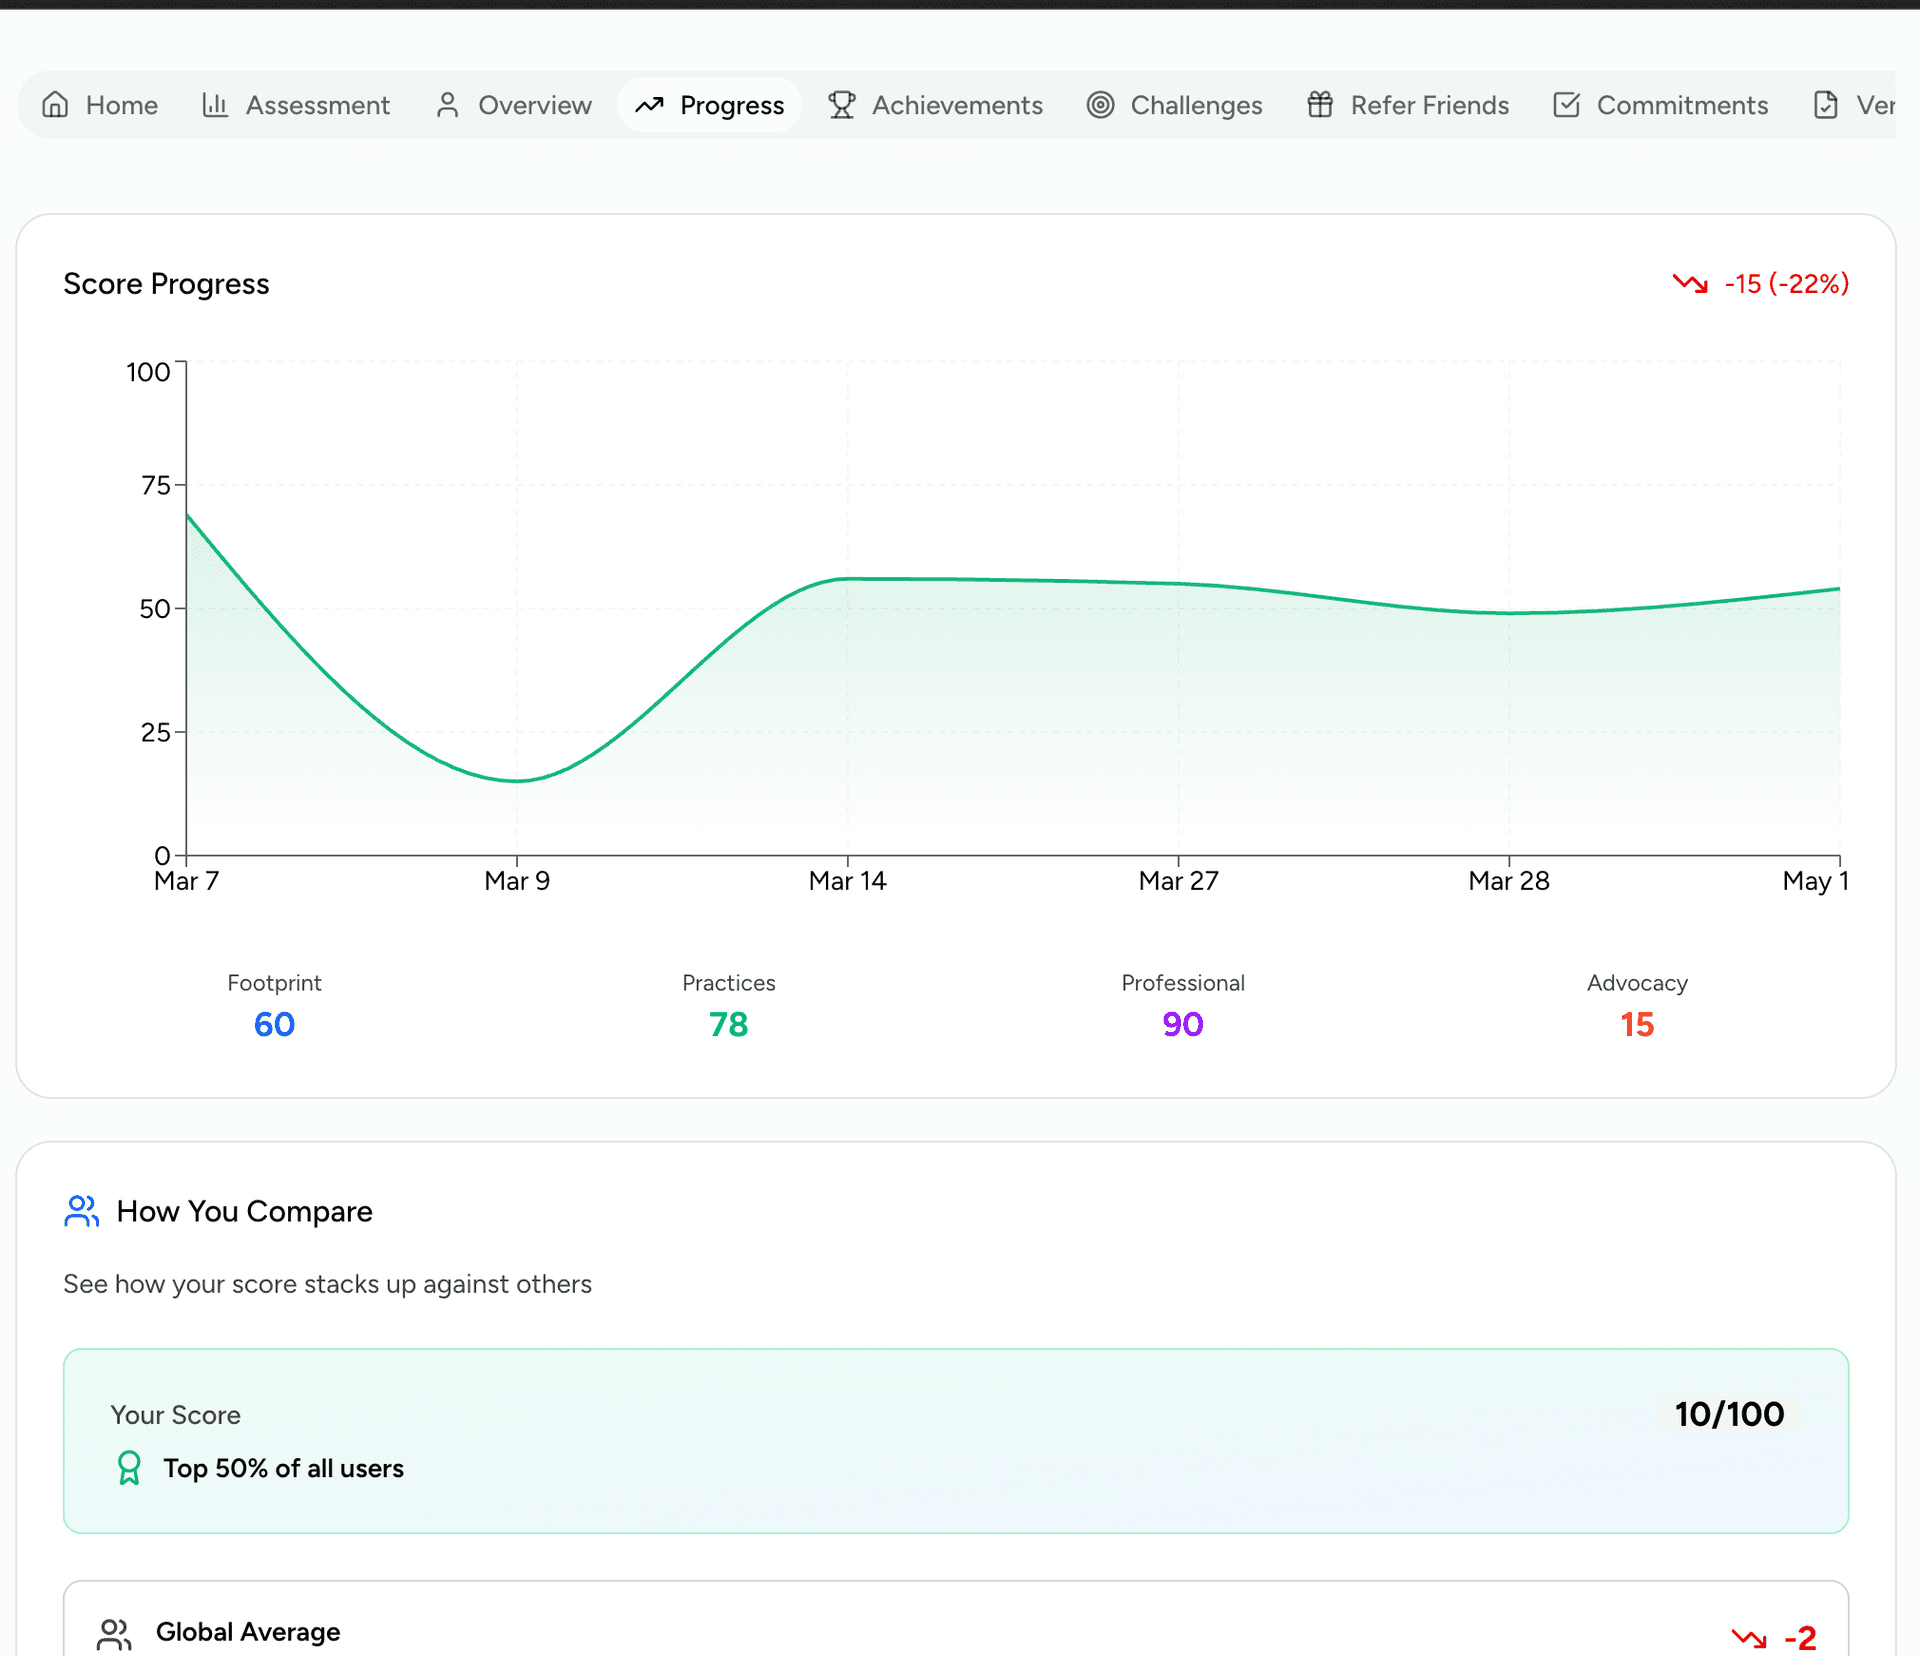
Task: Click the Mar 28 axis label
Action: pyautogui.click(x=1509, y=881)
